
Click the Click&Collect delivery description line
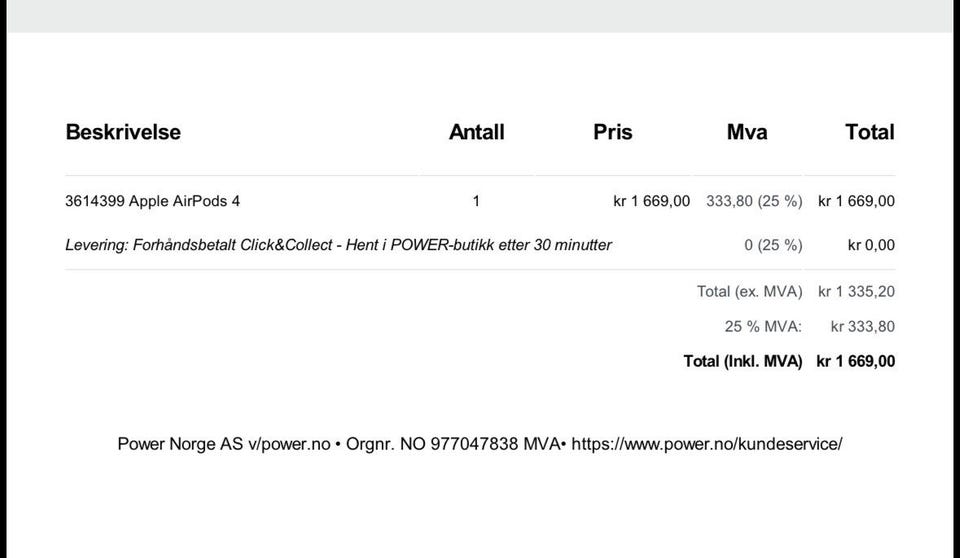[x=338, y=245]
